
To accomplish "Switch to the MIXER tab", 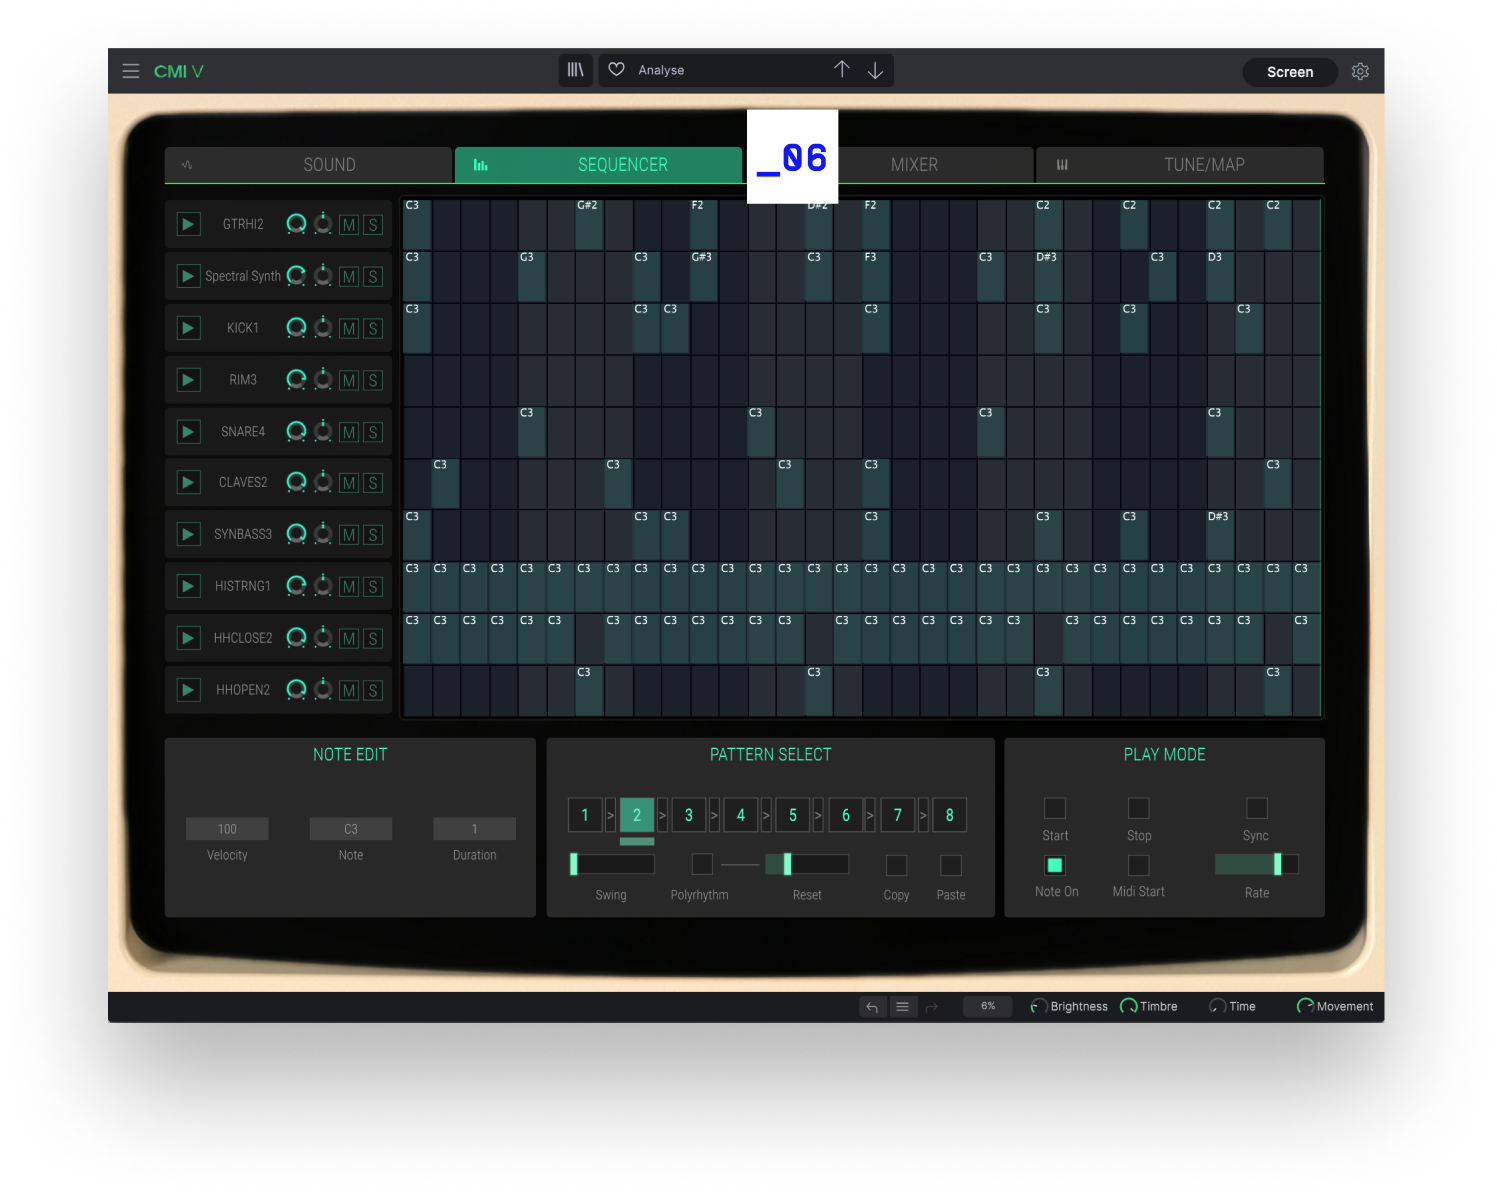I will click(x=914, y=165).
